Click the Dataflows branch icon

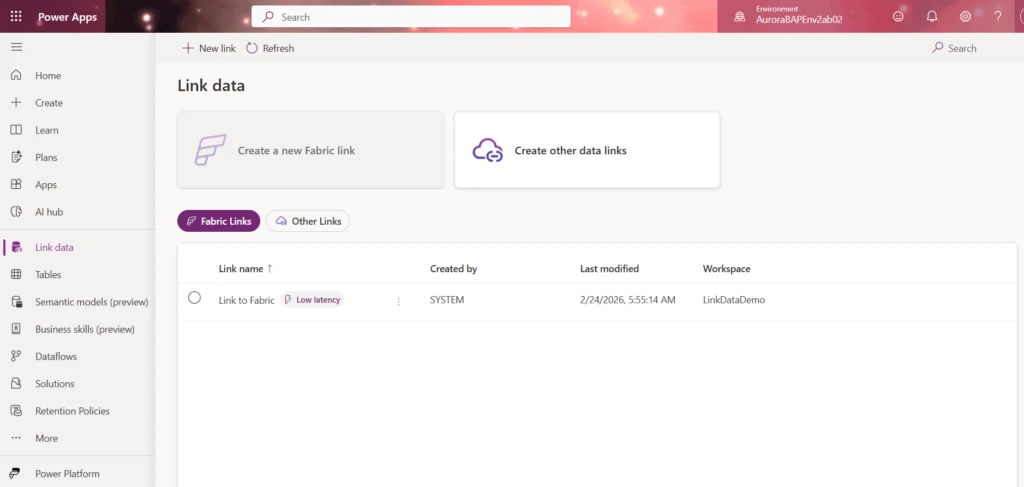[16, 356]
